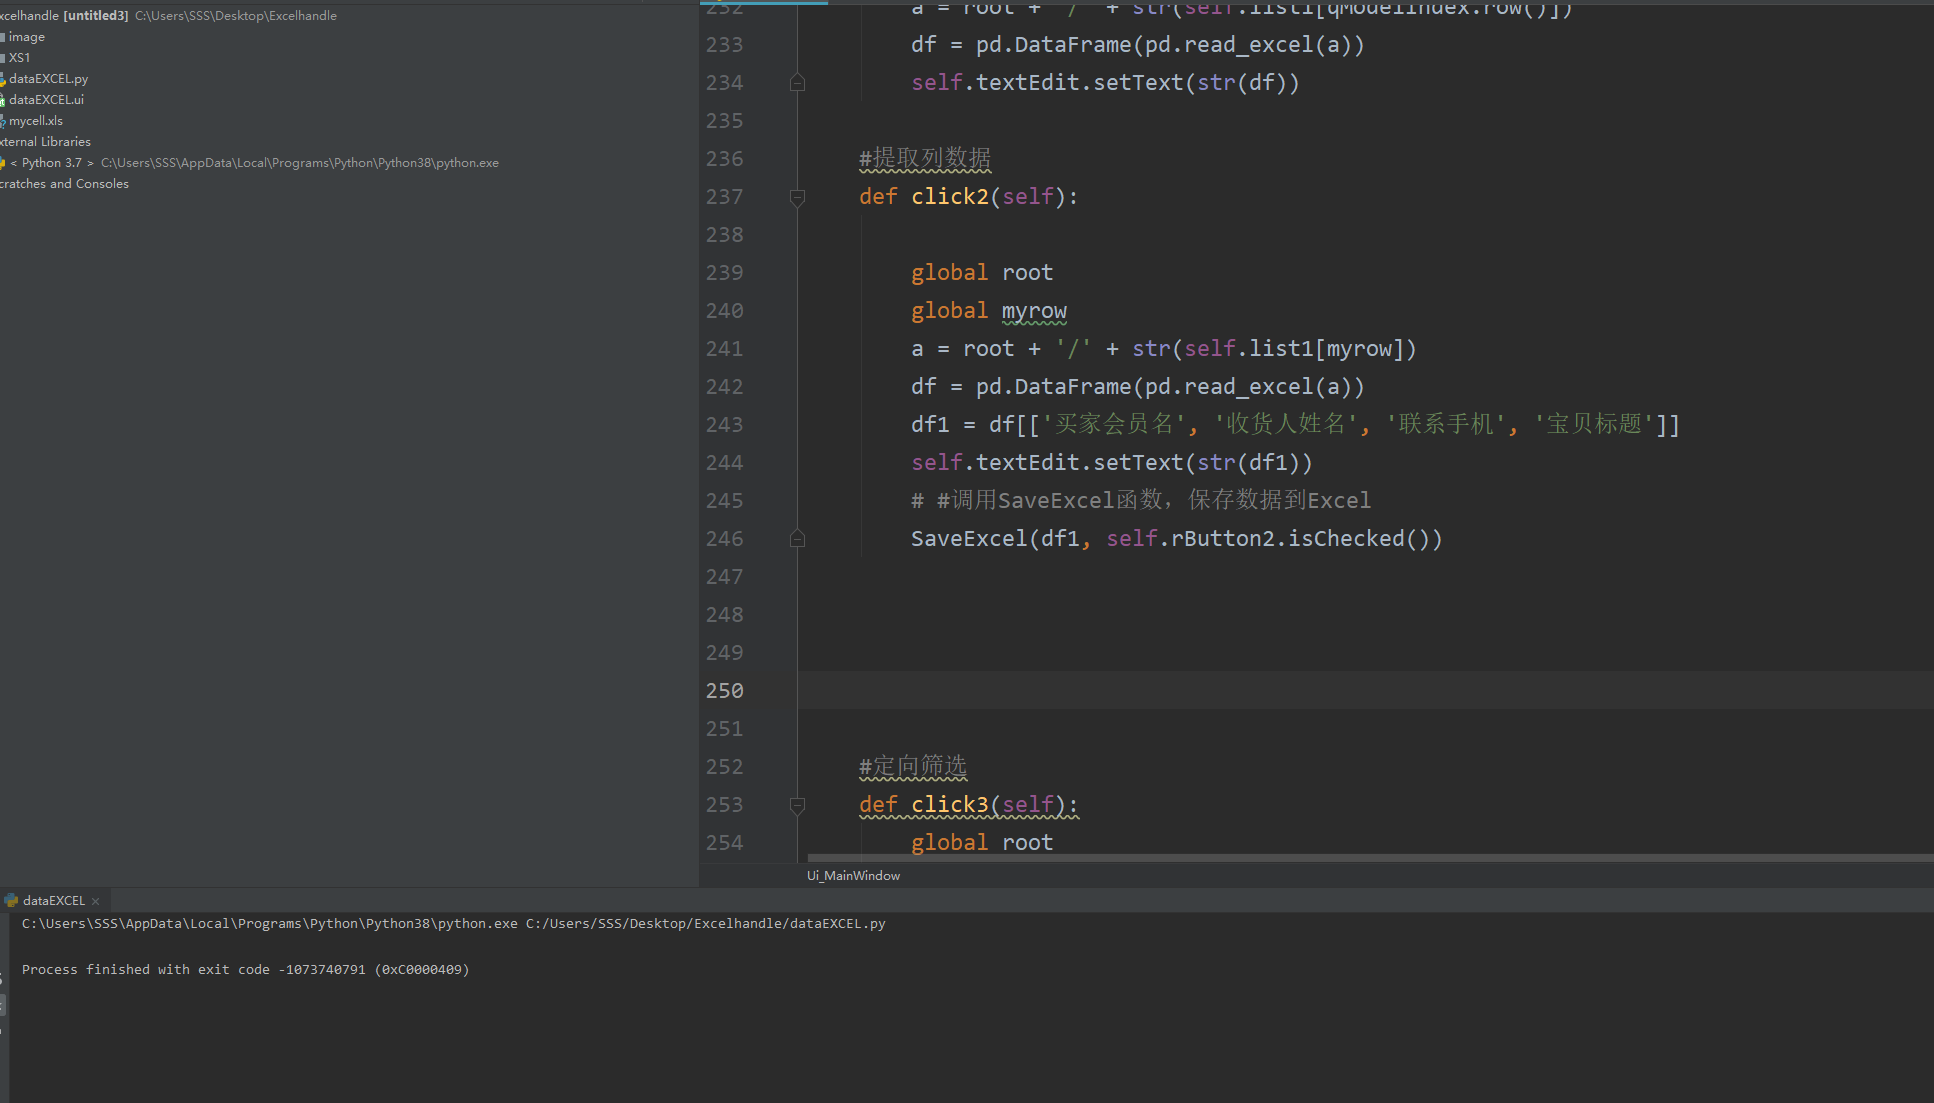
Task: Click 'global myrow' on line 240
Action: pos(989,311)
